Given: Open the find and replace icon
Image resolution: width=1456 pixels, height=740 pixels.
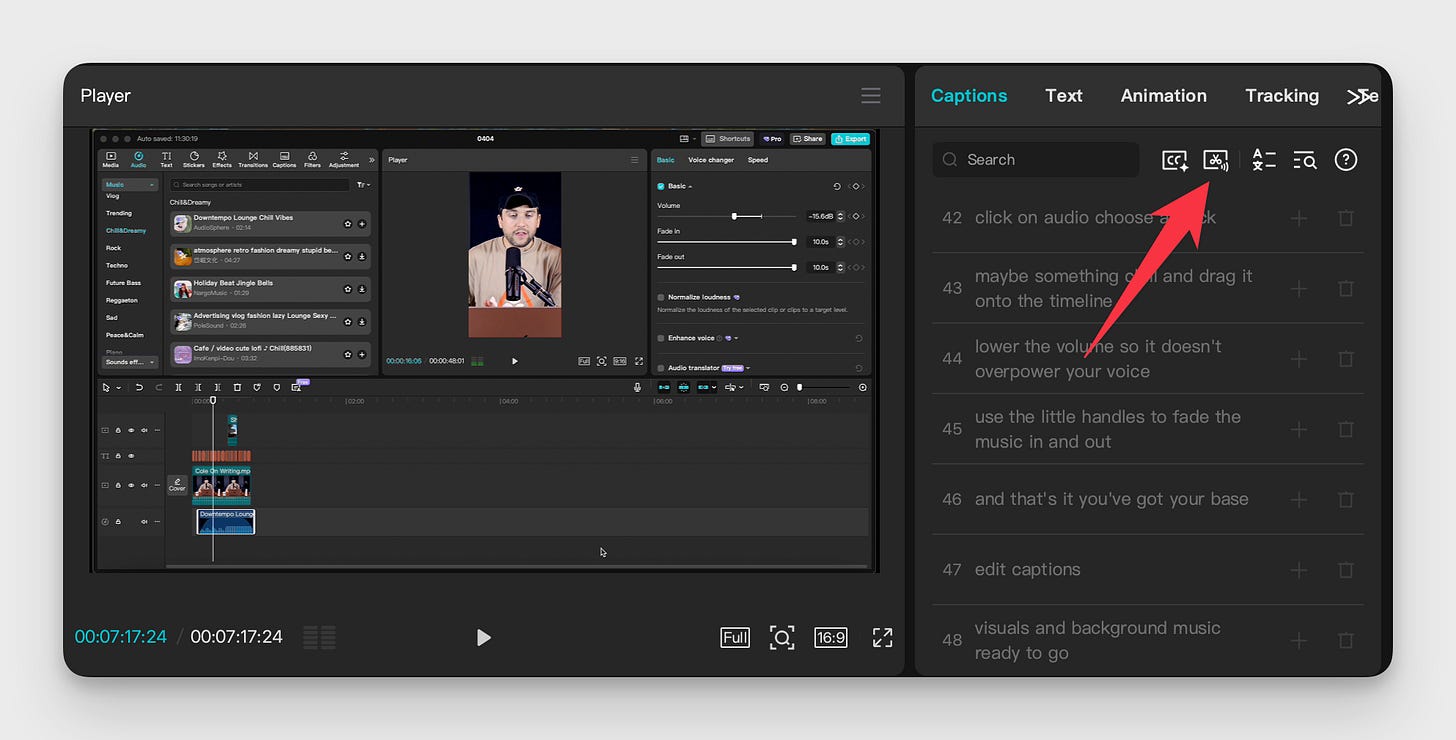Looking at the screenshot, I should click(x=1305, y=160).
